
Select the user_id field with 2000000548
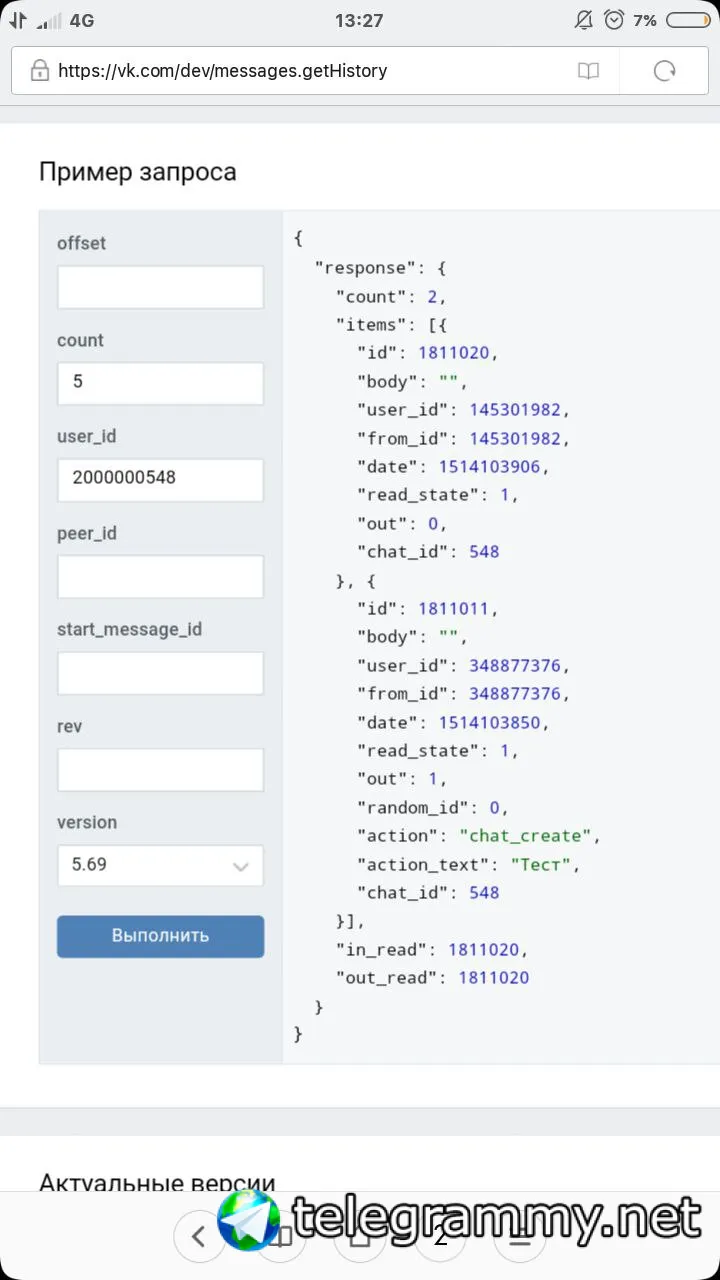(x=160, y=479)
